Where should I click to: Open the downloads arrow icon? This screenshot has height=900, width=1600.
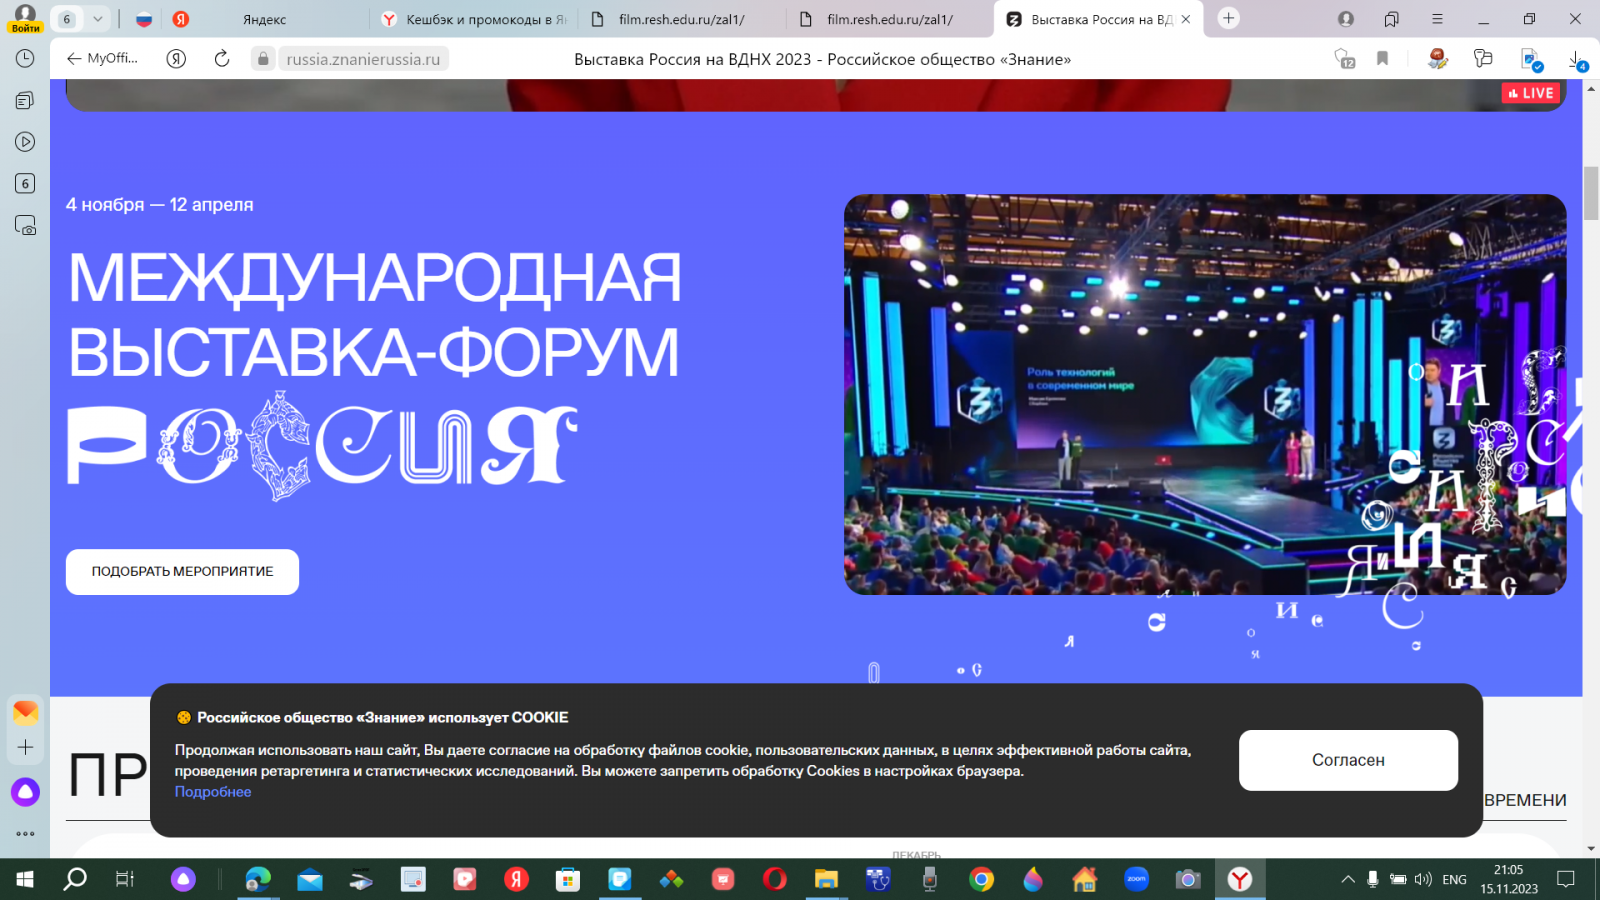1576,59
